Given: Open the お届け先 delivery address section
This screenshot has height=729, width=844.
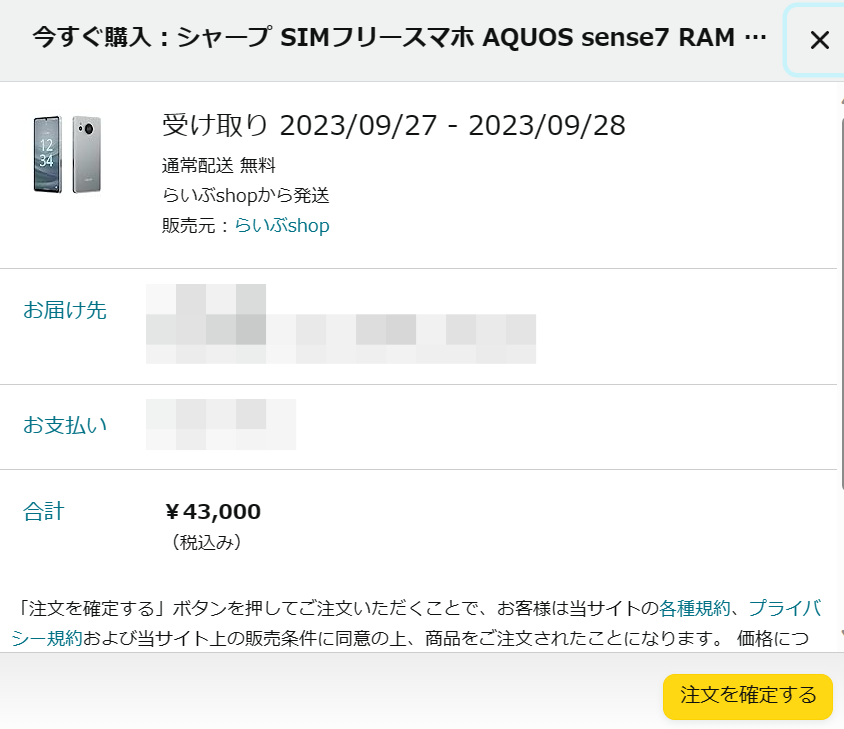Looking at the screenshot, I should click(65, 310).
